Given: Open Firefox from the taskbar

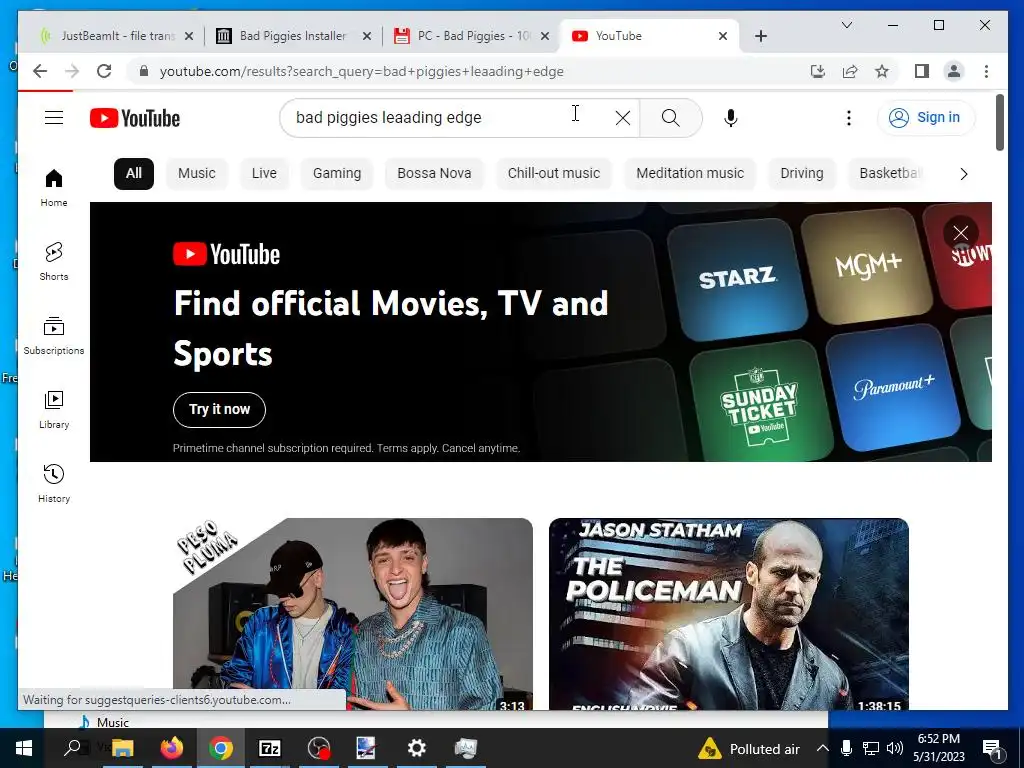Looking at the screenshot, I should point(172,748).
